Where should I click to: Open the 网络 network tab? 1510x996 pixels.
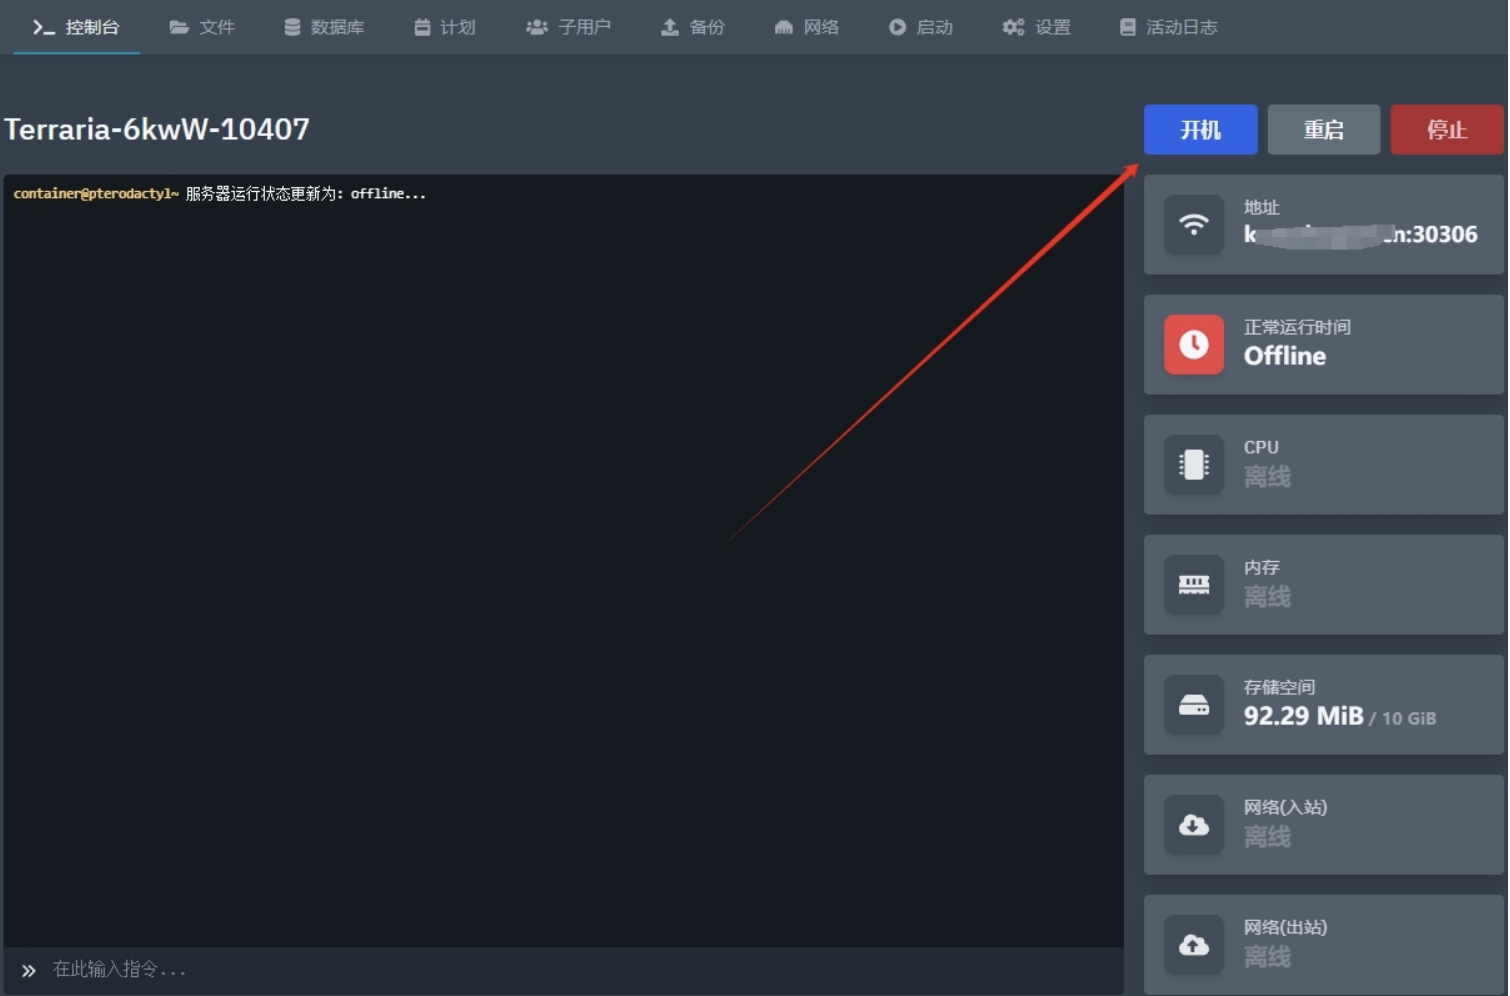click(x=806, y=27)
